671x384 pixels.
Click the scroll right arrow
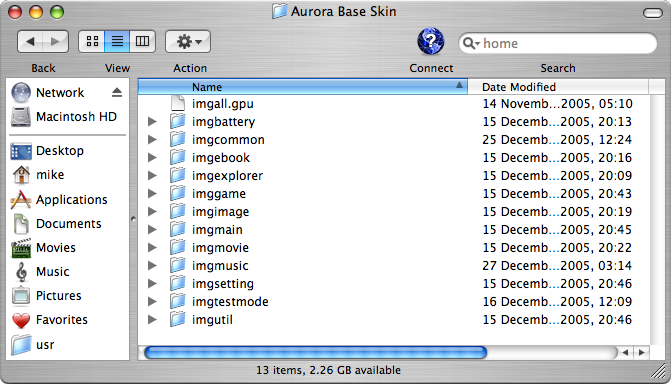tap(641, 353)
